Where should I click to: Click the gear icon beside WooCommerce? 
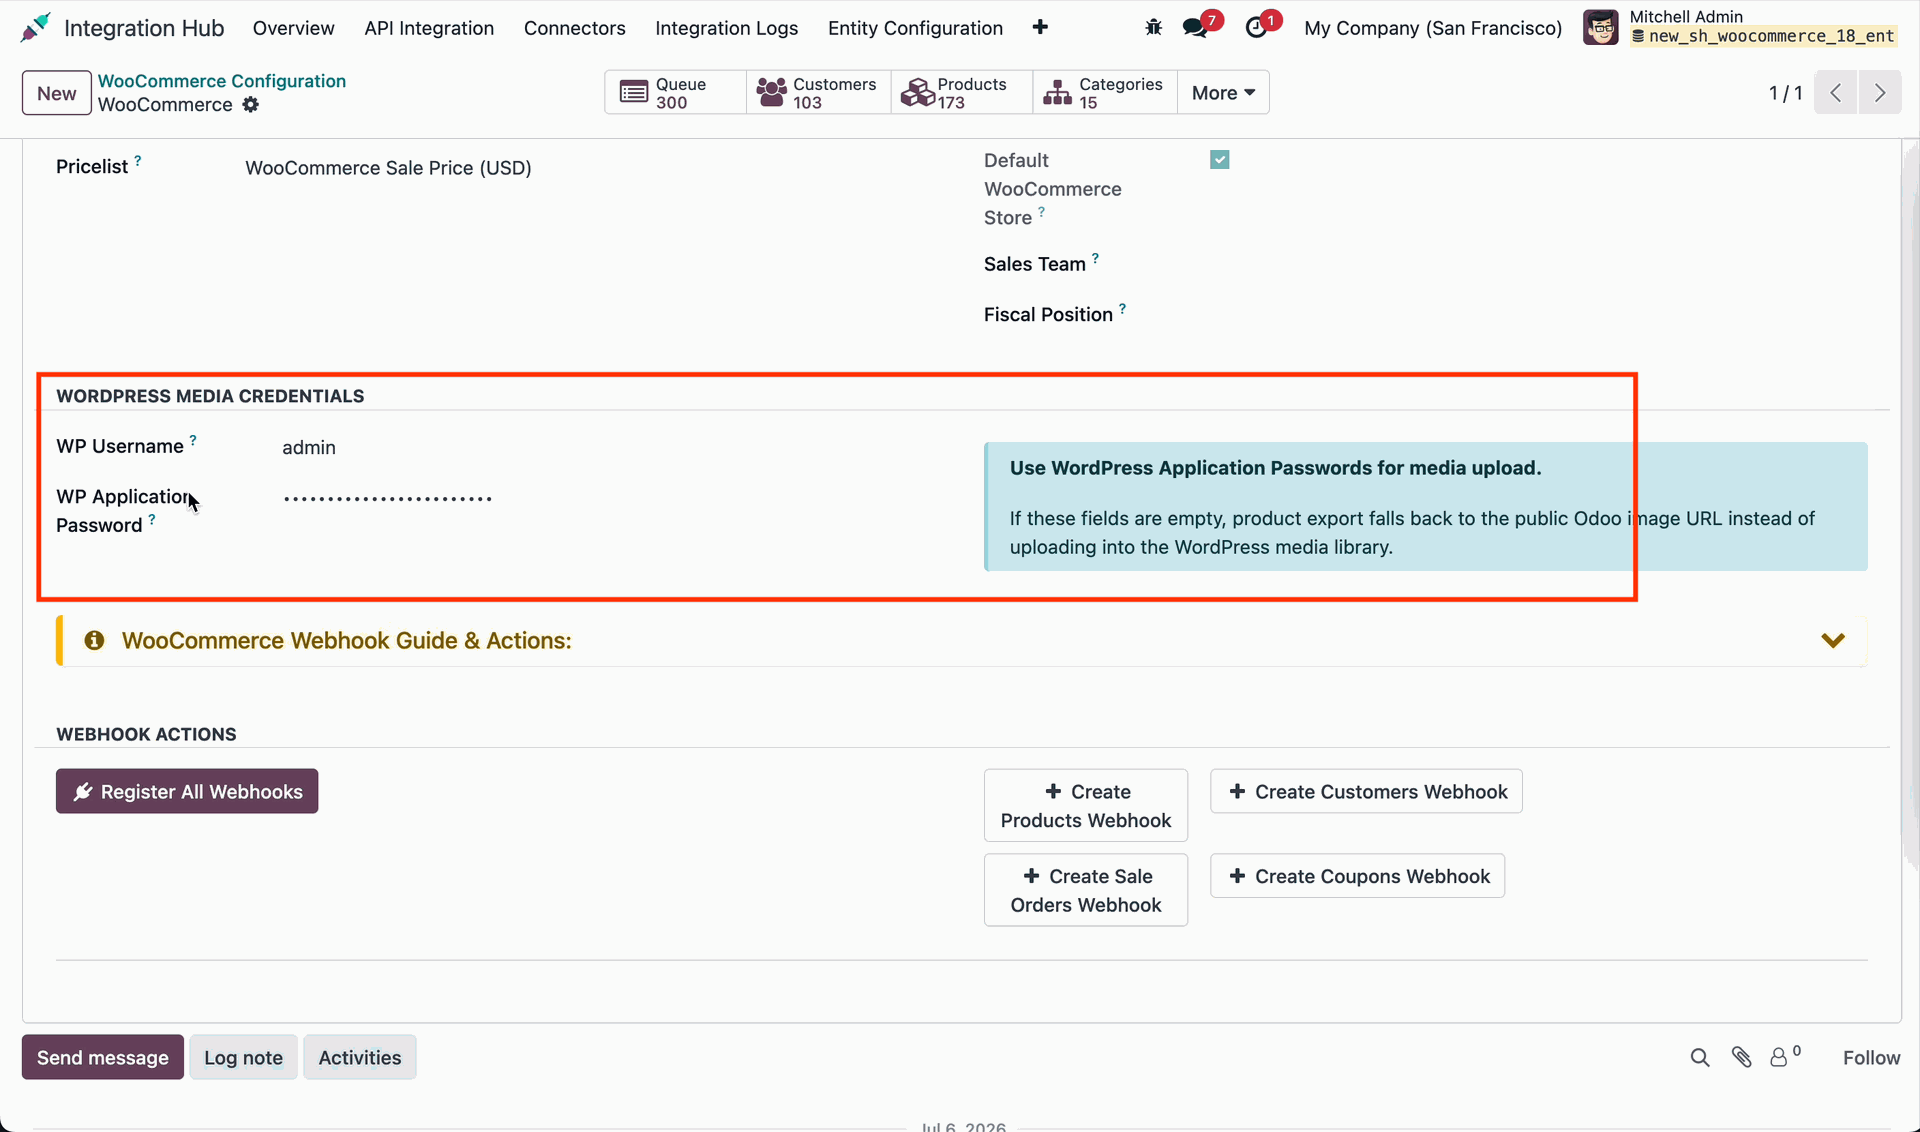tap(251, 105)
